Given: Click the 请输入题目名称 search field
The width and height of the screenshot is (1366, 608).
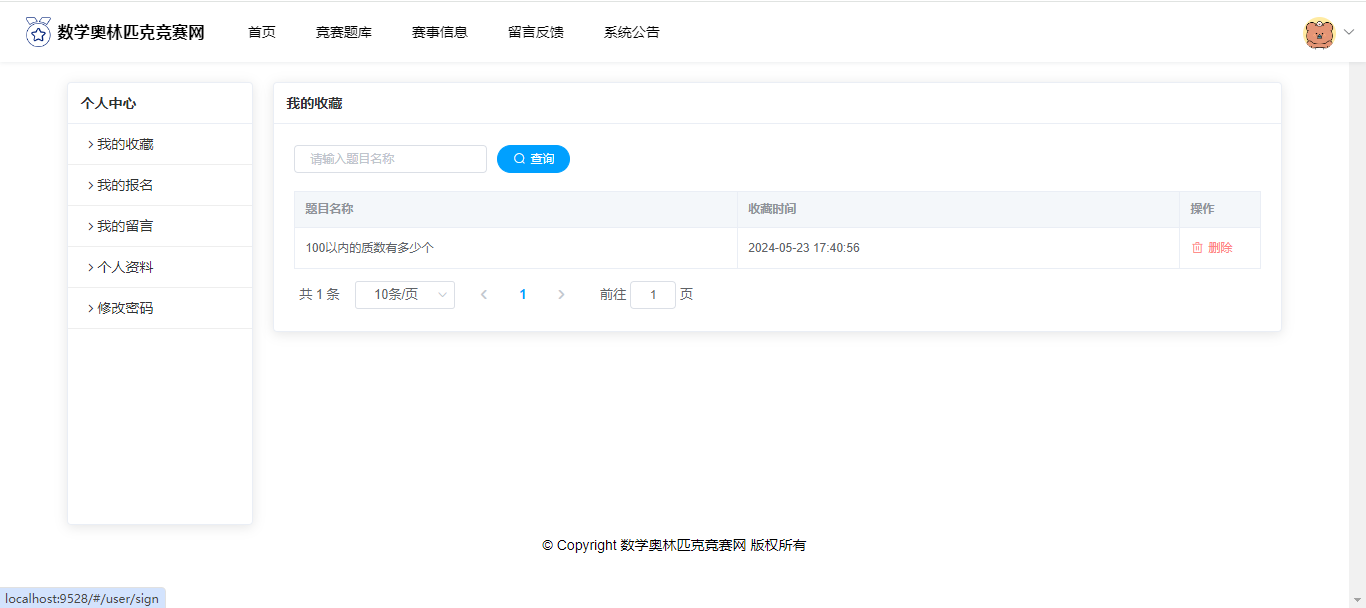Looking at the screenshot, I should click(x=390, y=159).
